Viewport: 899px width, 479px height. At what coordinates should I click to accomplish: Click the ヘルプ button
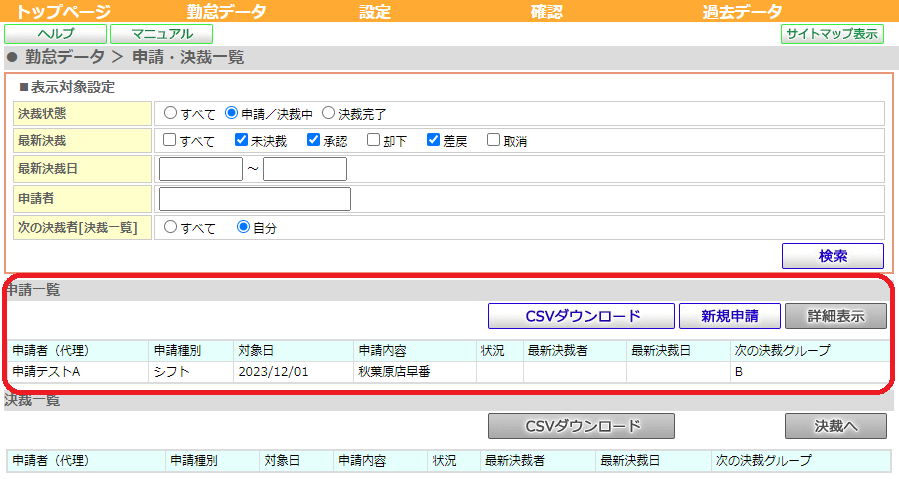point(56,34)
